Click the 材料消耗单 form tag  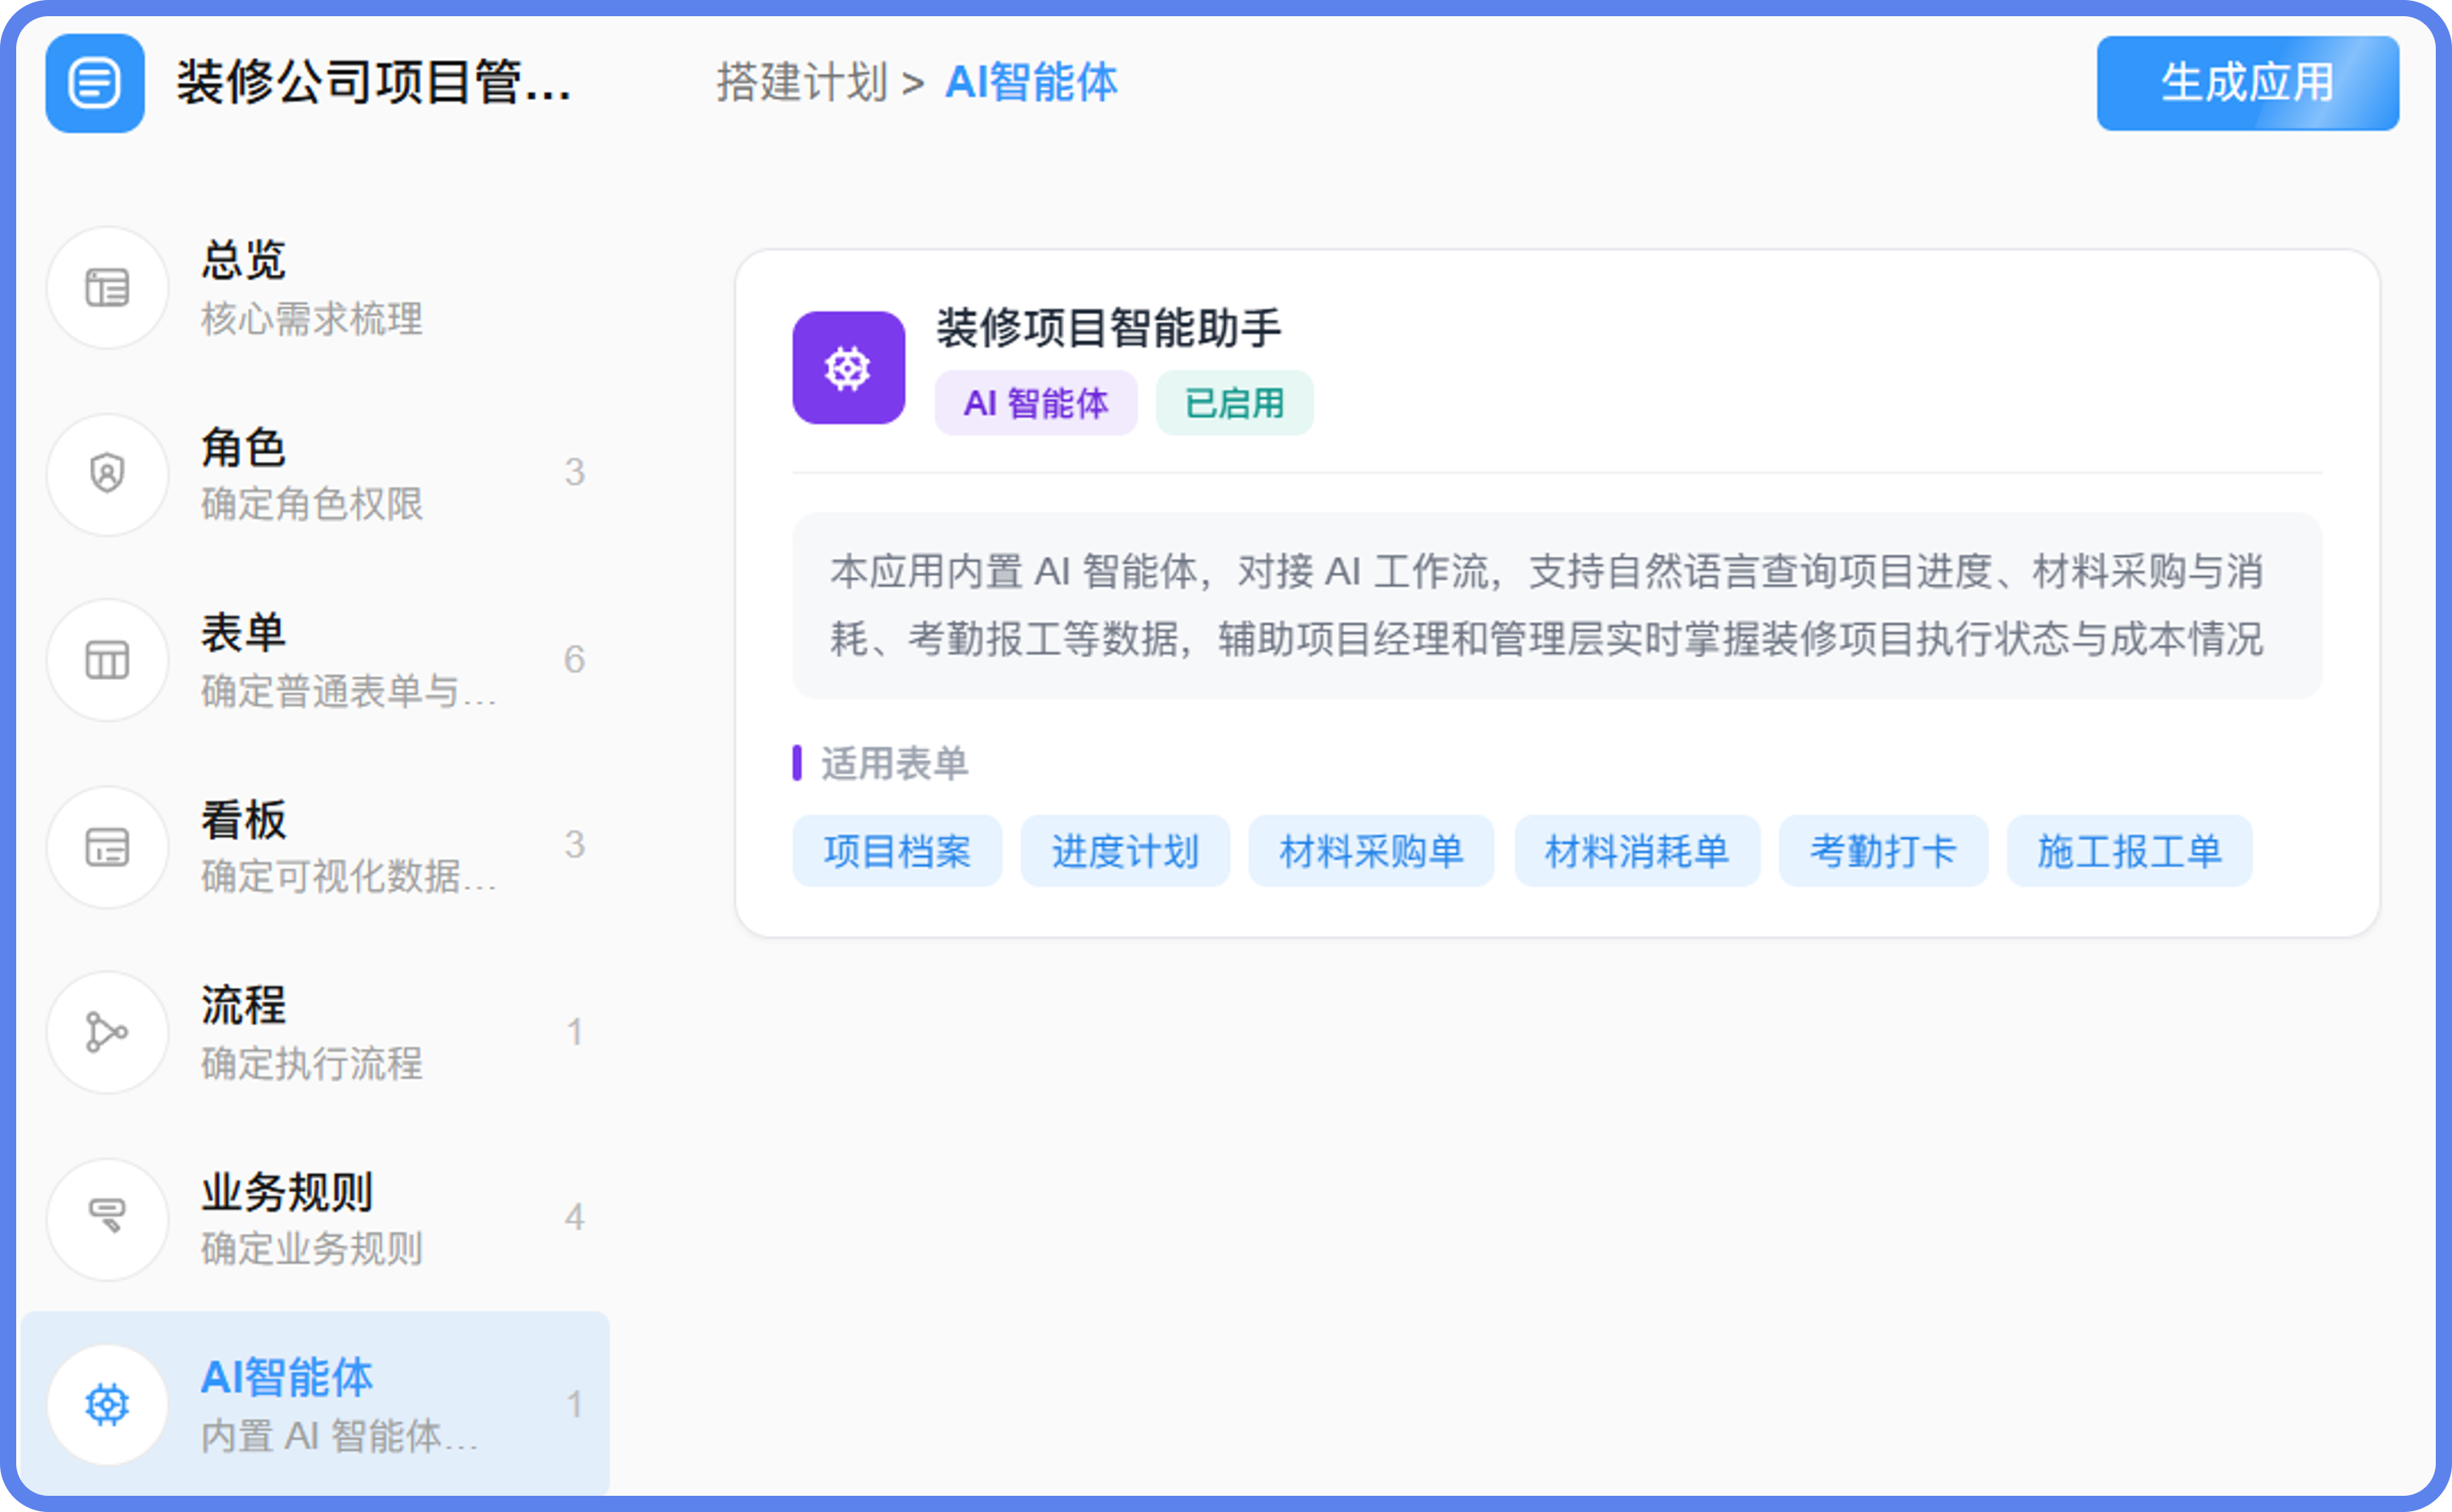point(1637,851)
